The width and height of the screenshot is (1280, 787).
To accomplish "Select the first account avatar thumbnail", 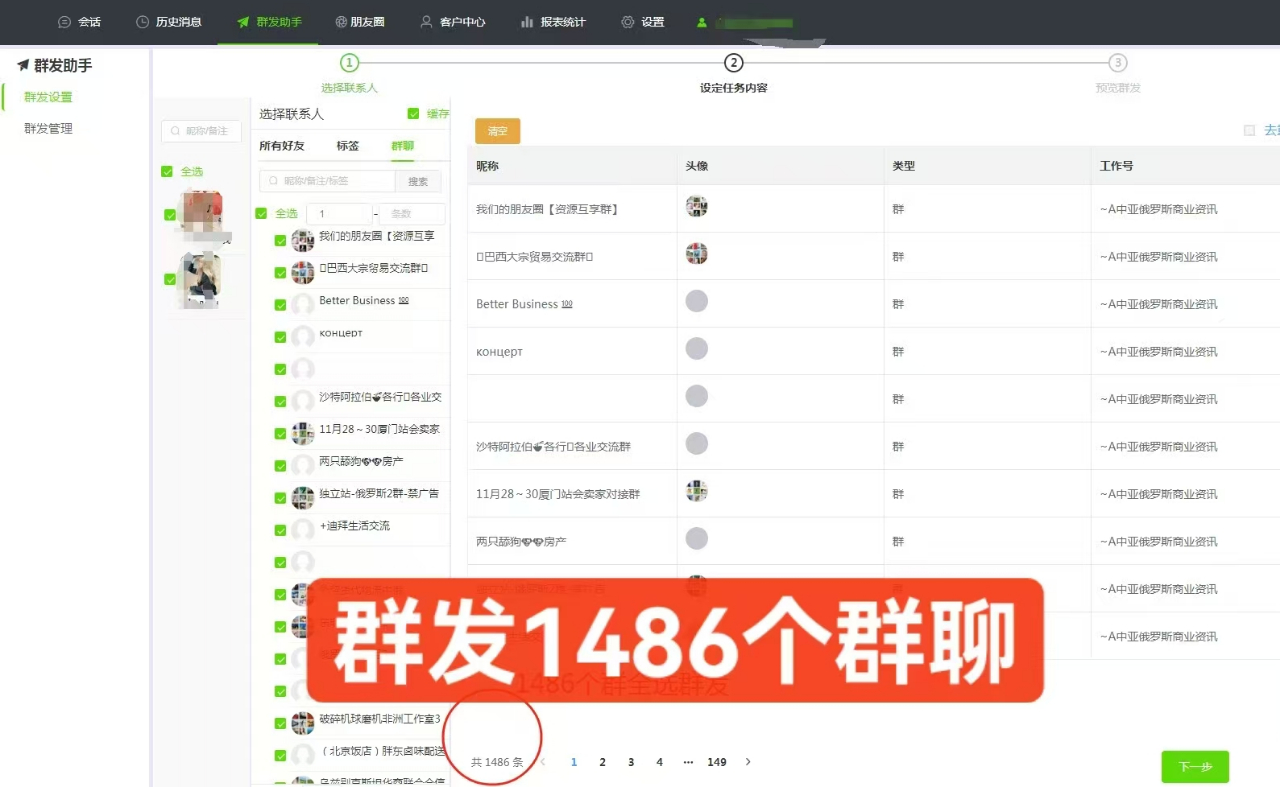I will tap(202, 215).
